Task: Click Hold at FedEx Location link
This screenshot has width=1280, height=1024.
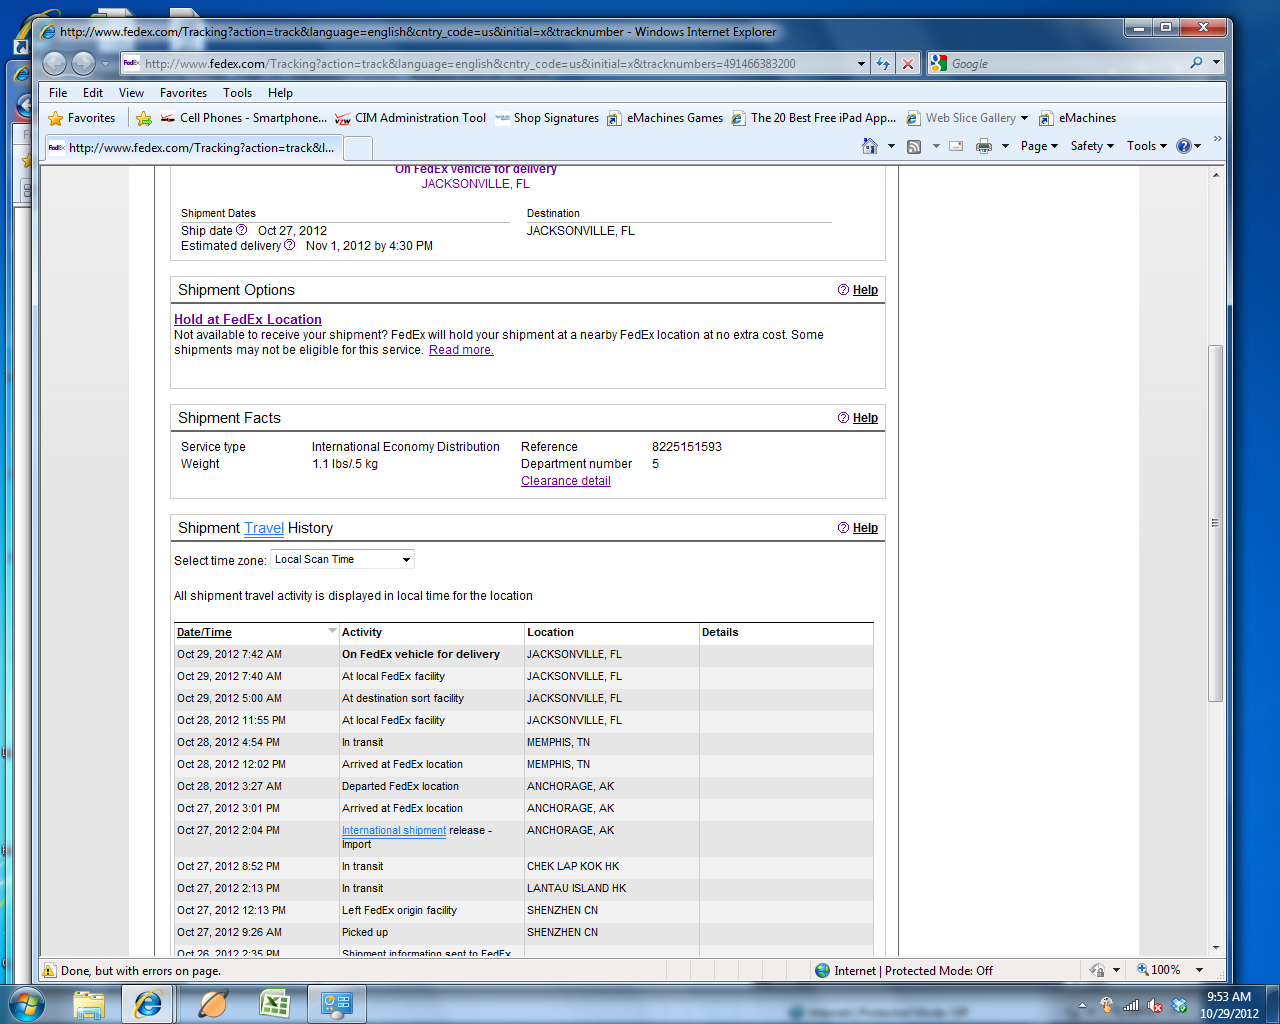Action: point(248,319)
